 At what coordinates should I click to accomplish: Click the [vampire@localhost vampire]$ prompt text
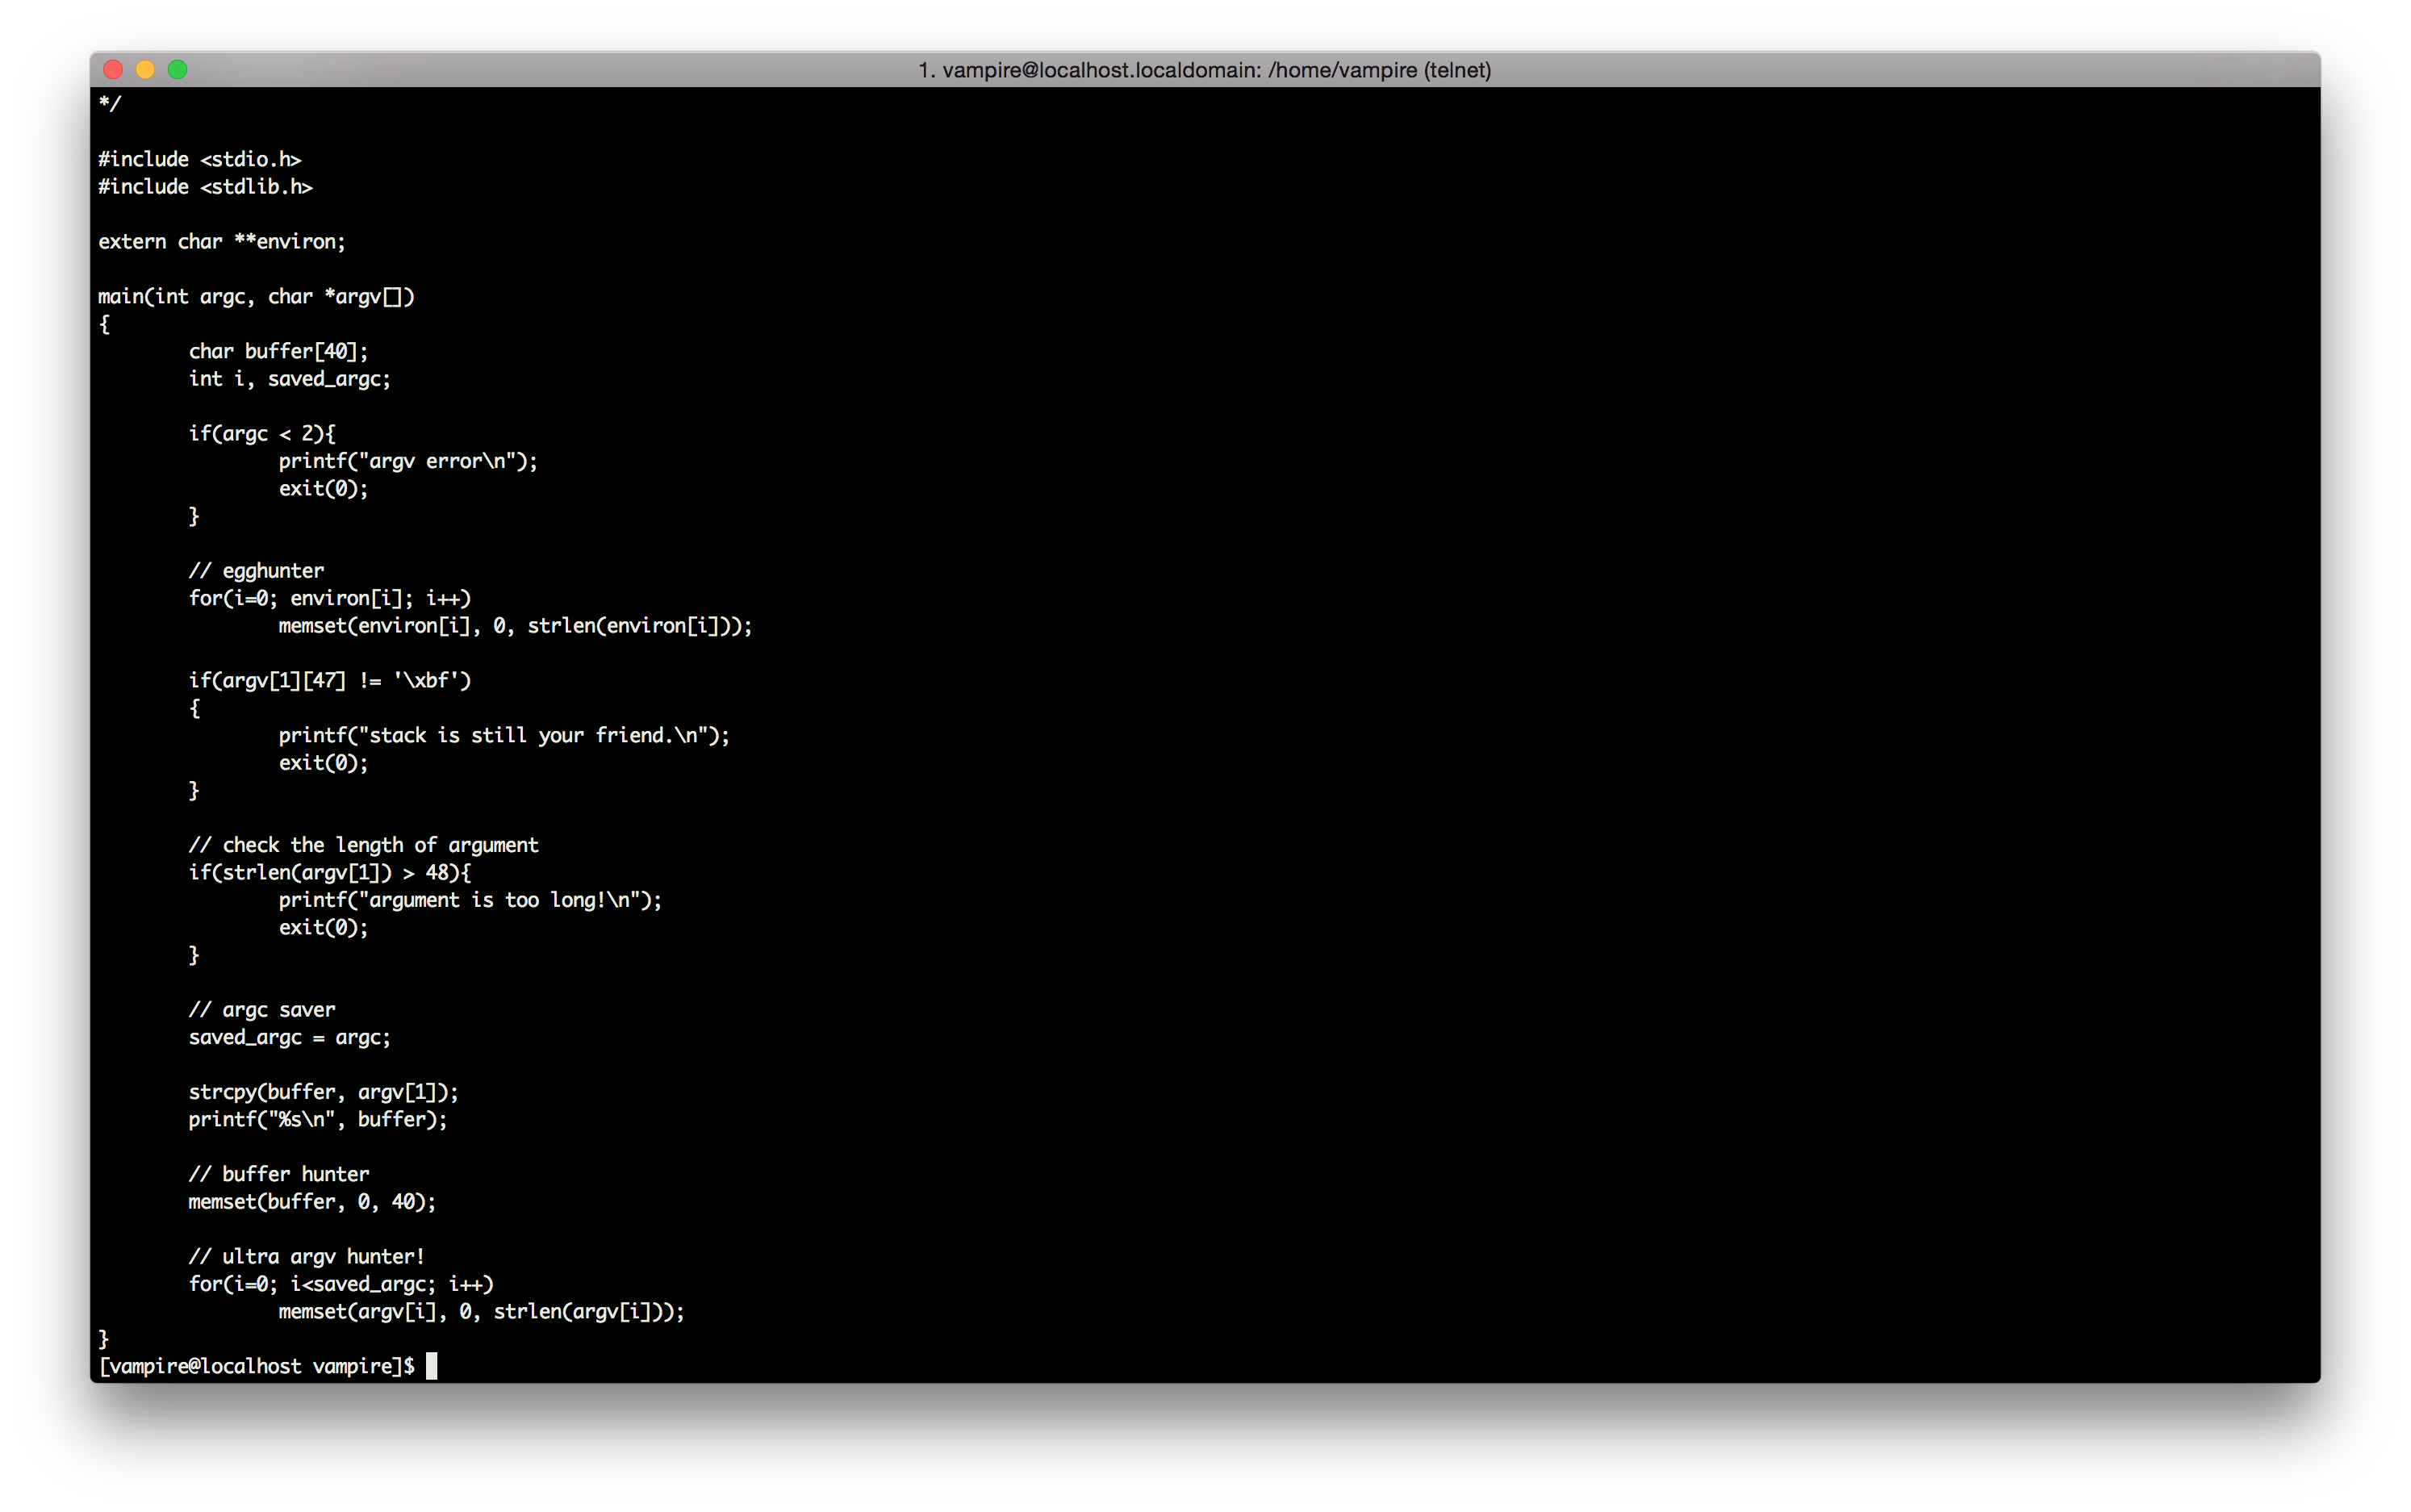256,1366
